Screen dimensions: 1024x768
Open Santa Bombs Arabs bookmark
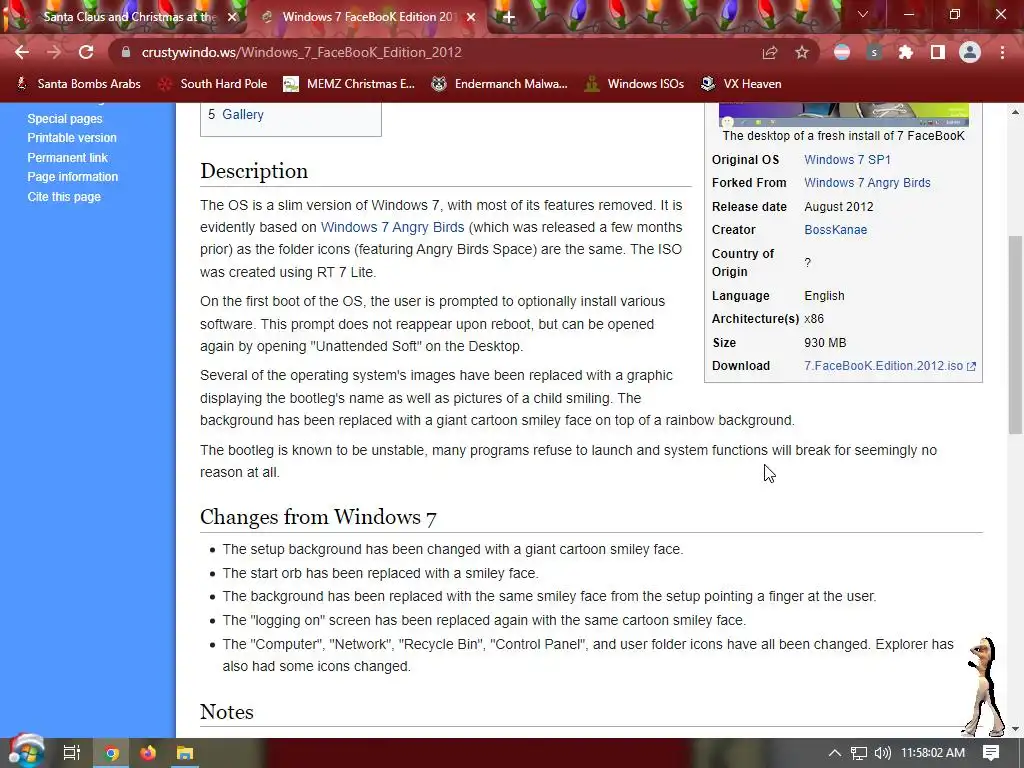click(78, 84)
